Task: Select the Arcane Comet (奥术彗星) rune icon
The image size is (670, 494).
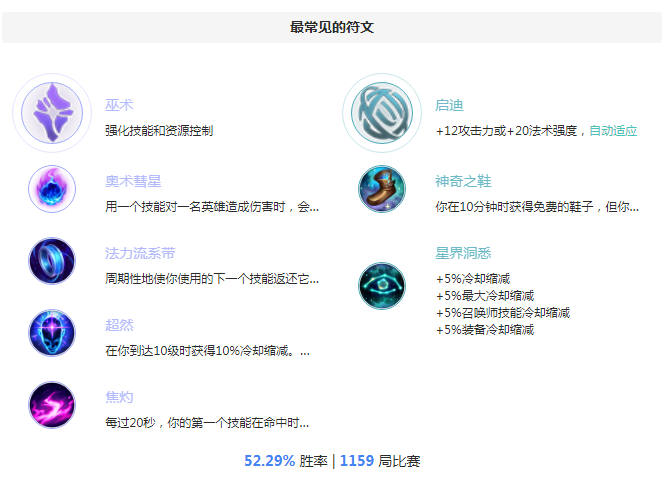Action: tap(52, 189)
